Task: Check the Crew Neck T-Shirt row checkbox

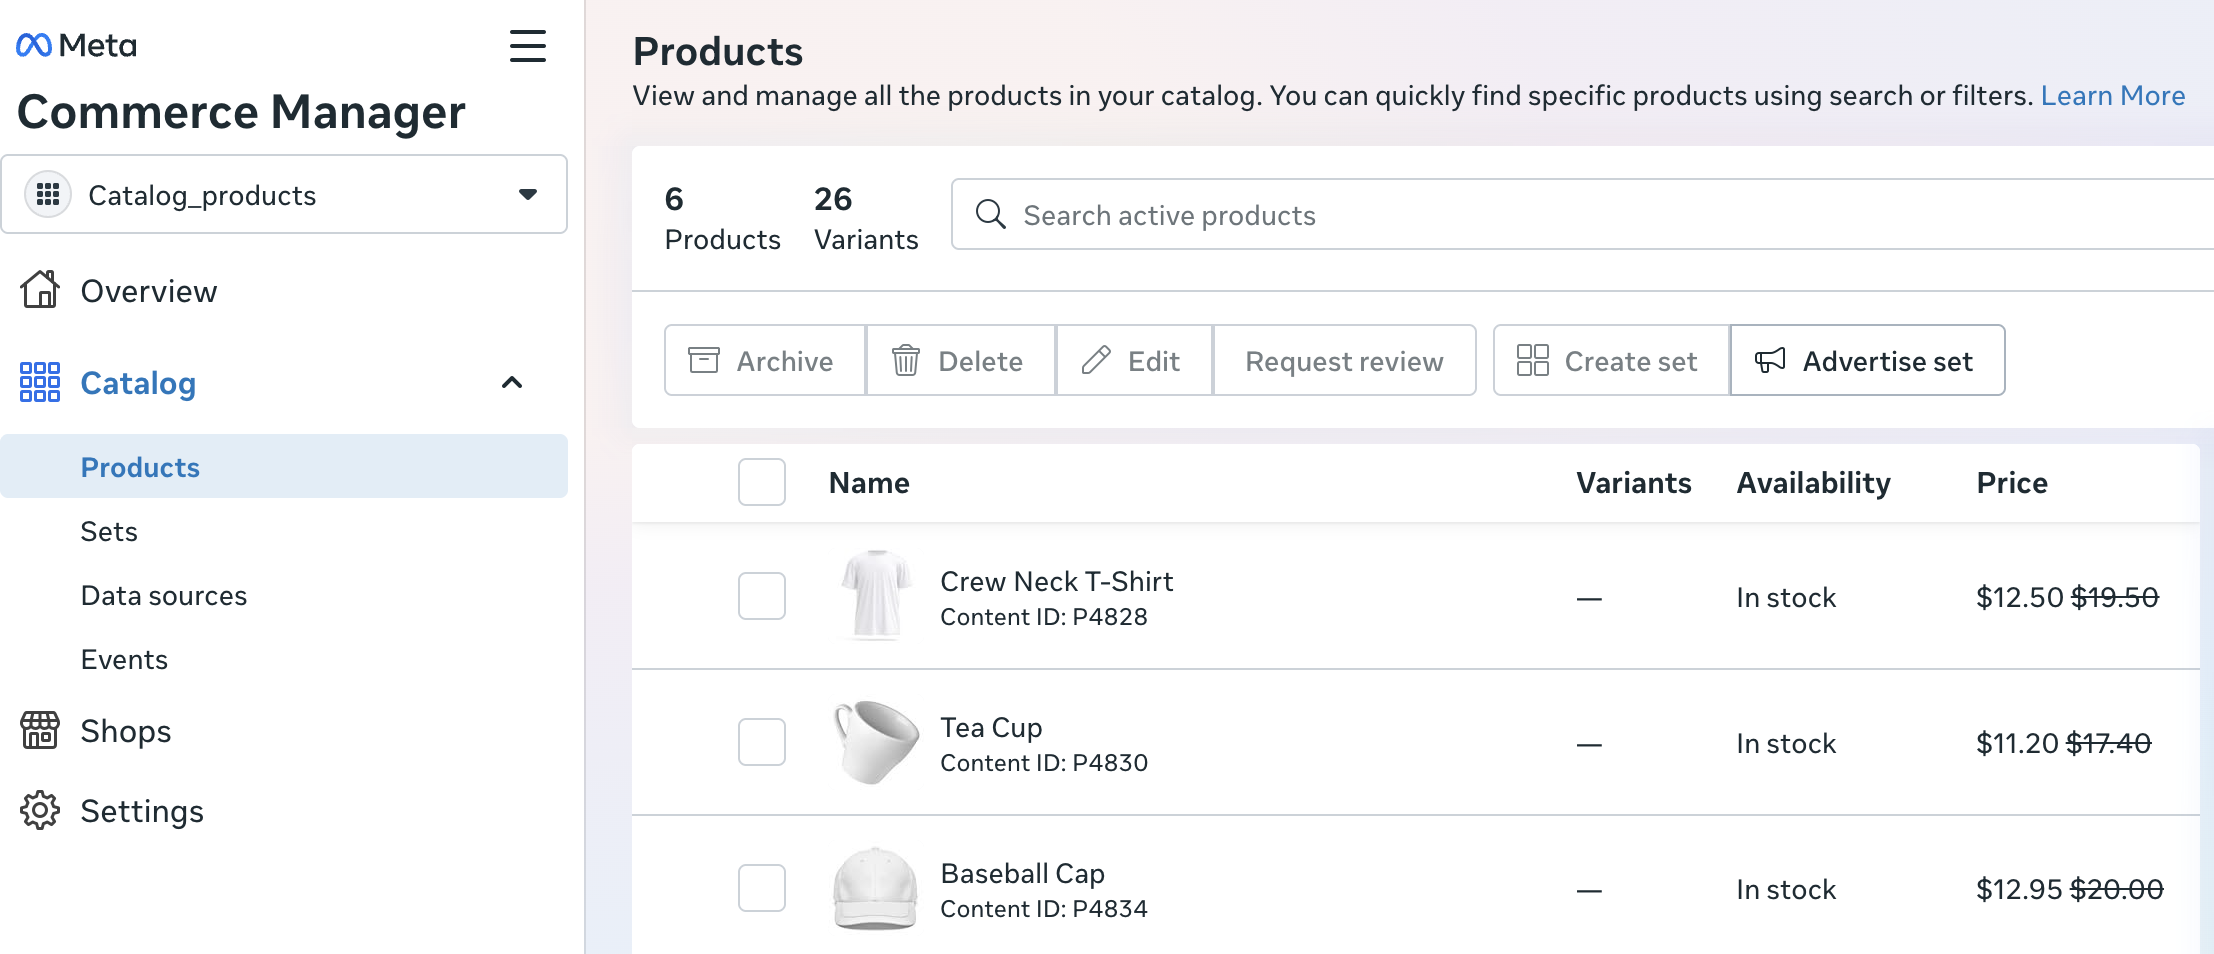Action: tap(762, 596)
